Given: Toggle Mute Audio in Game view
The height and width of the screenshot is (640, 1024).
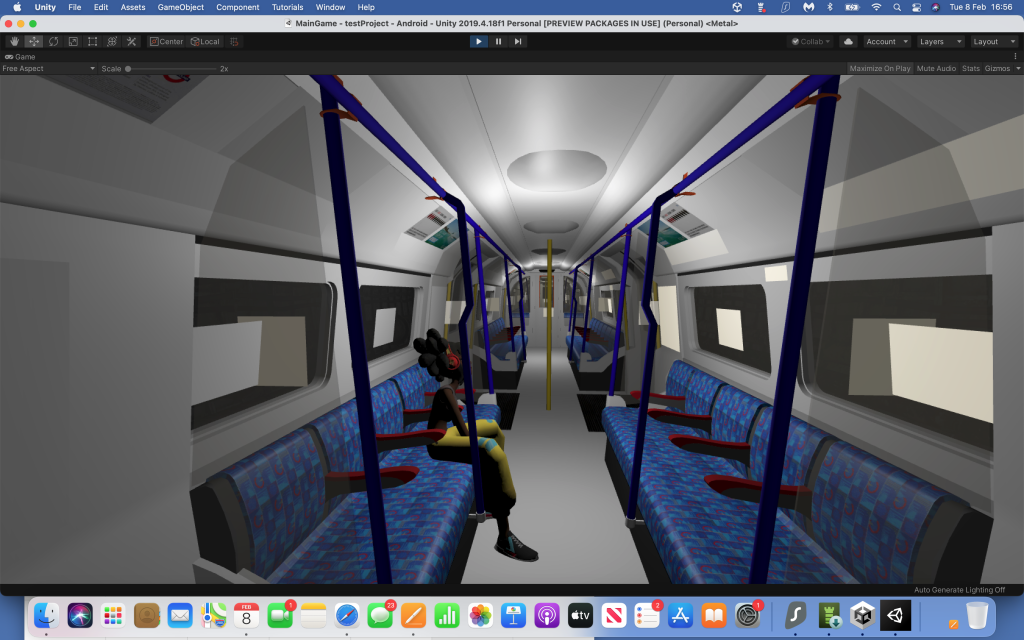Looking at the screenshot, I should pyautogui.click(x=936, y=69).
